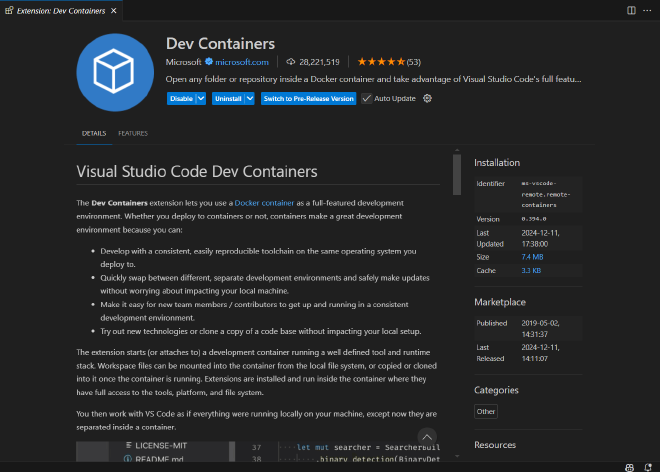
Task: Open the Docker container link
Action: pos(264,203)
